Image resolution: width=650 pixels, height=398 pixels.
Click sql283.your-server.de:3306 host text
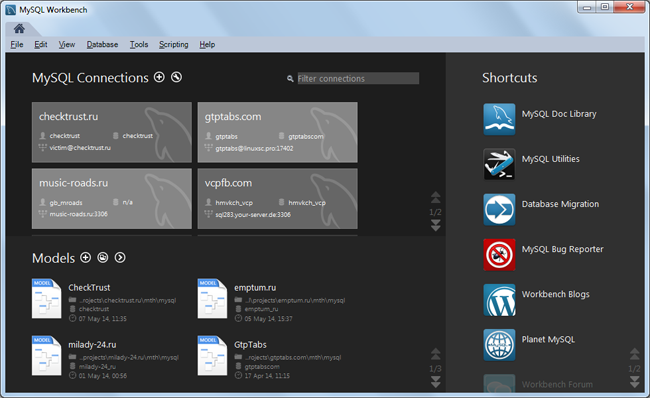pos(253,215)
